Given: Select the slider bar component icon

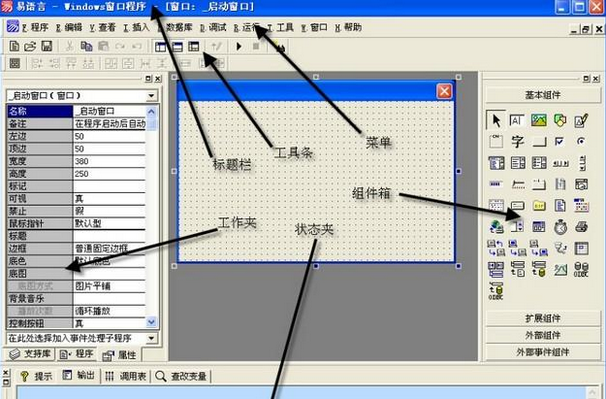Looking at the screenshot, I should pos(518,185).
